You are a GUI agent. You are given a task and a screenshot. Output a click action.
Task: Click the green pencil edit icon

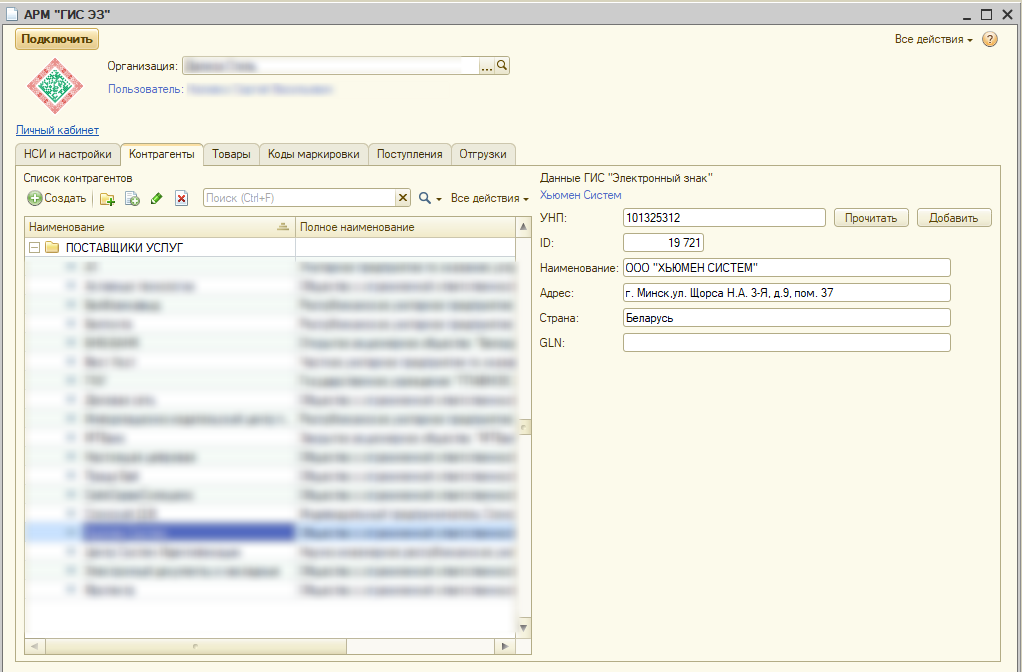pyautogui.click(x=157, y=199)
